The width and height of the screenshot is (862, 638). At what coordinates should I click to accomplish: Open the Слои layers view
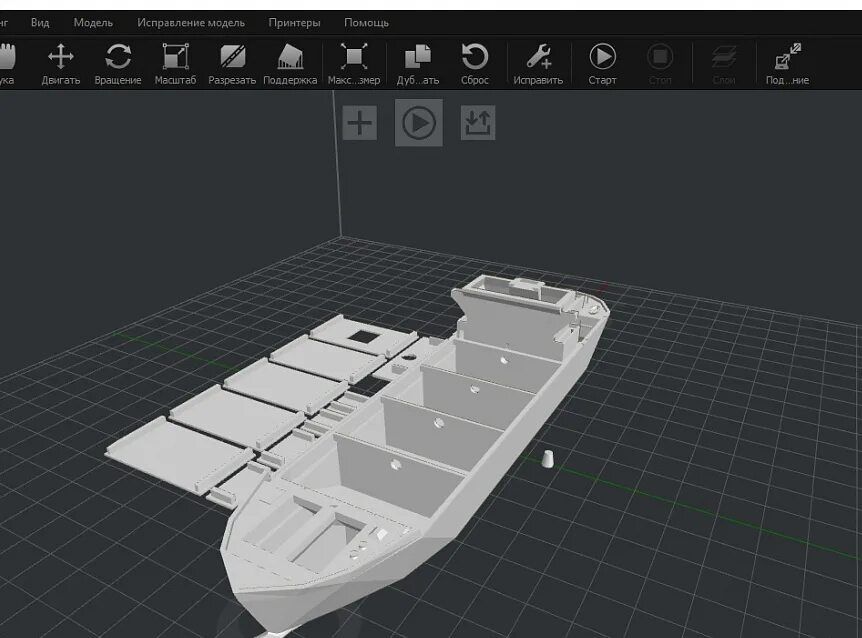click(723, 64)
